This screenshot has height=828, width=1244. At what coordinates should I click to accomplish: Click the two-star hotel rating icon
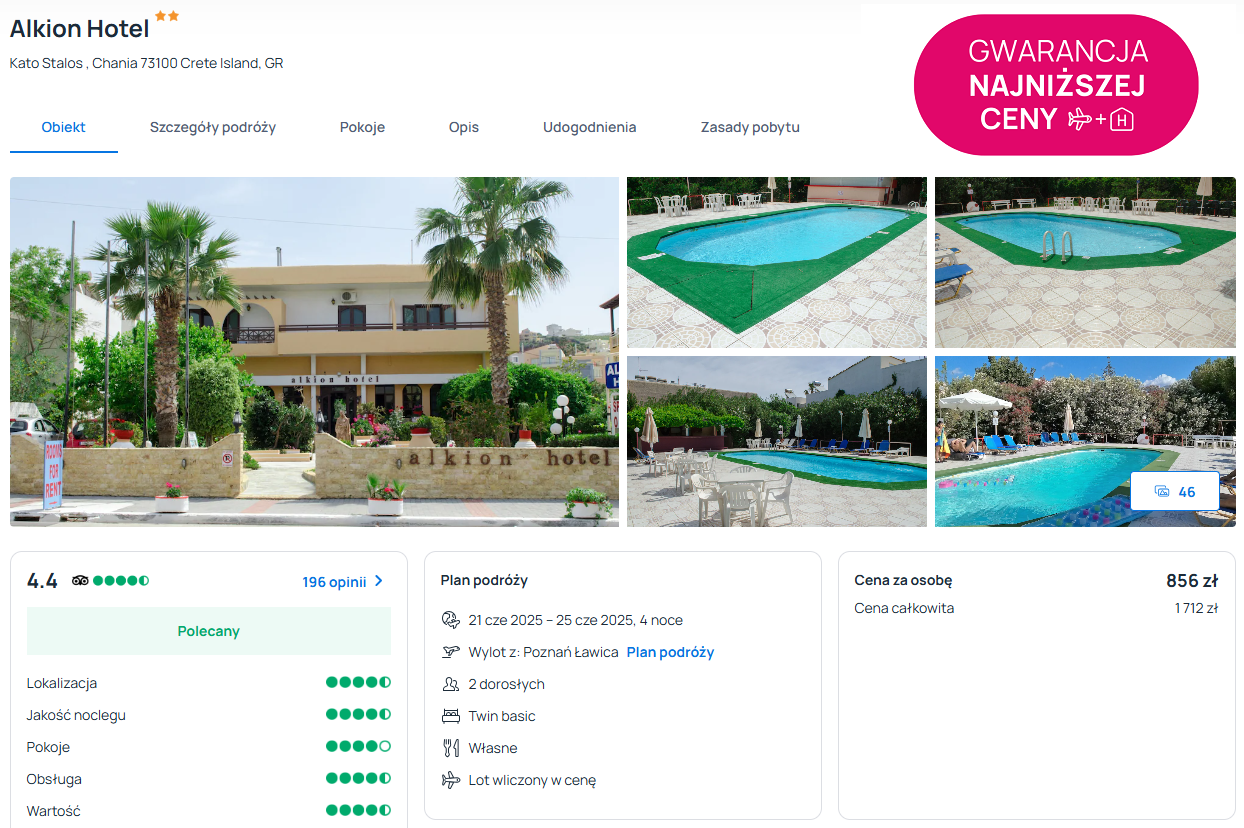point(167,17)
